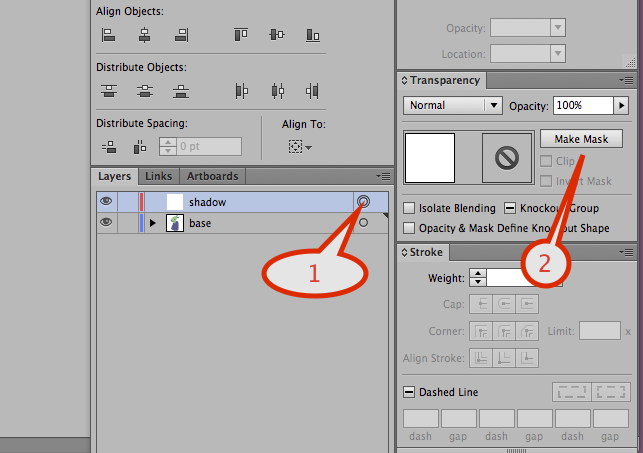
Task: Expand the base layer contents
Action: [153, 223]
